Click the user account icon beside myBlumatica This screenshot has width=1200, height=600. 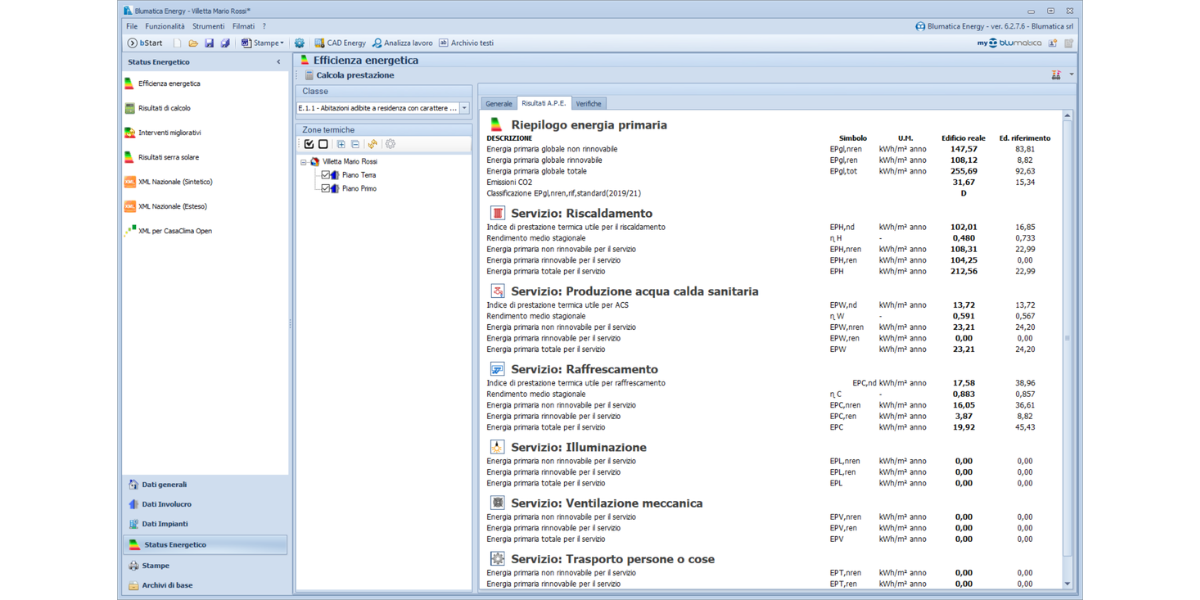[x=1053, y=43]
